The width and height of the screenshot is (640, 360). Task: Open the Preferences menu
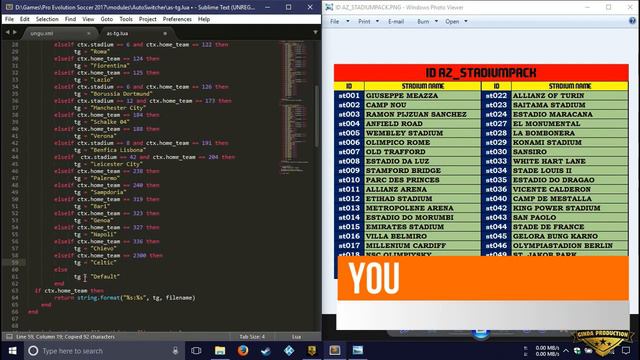(x=177, y=19)
